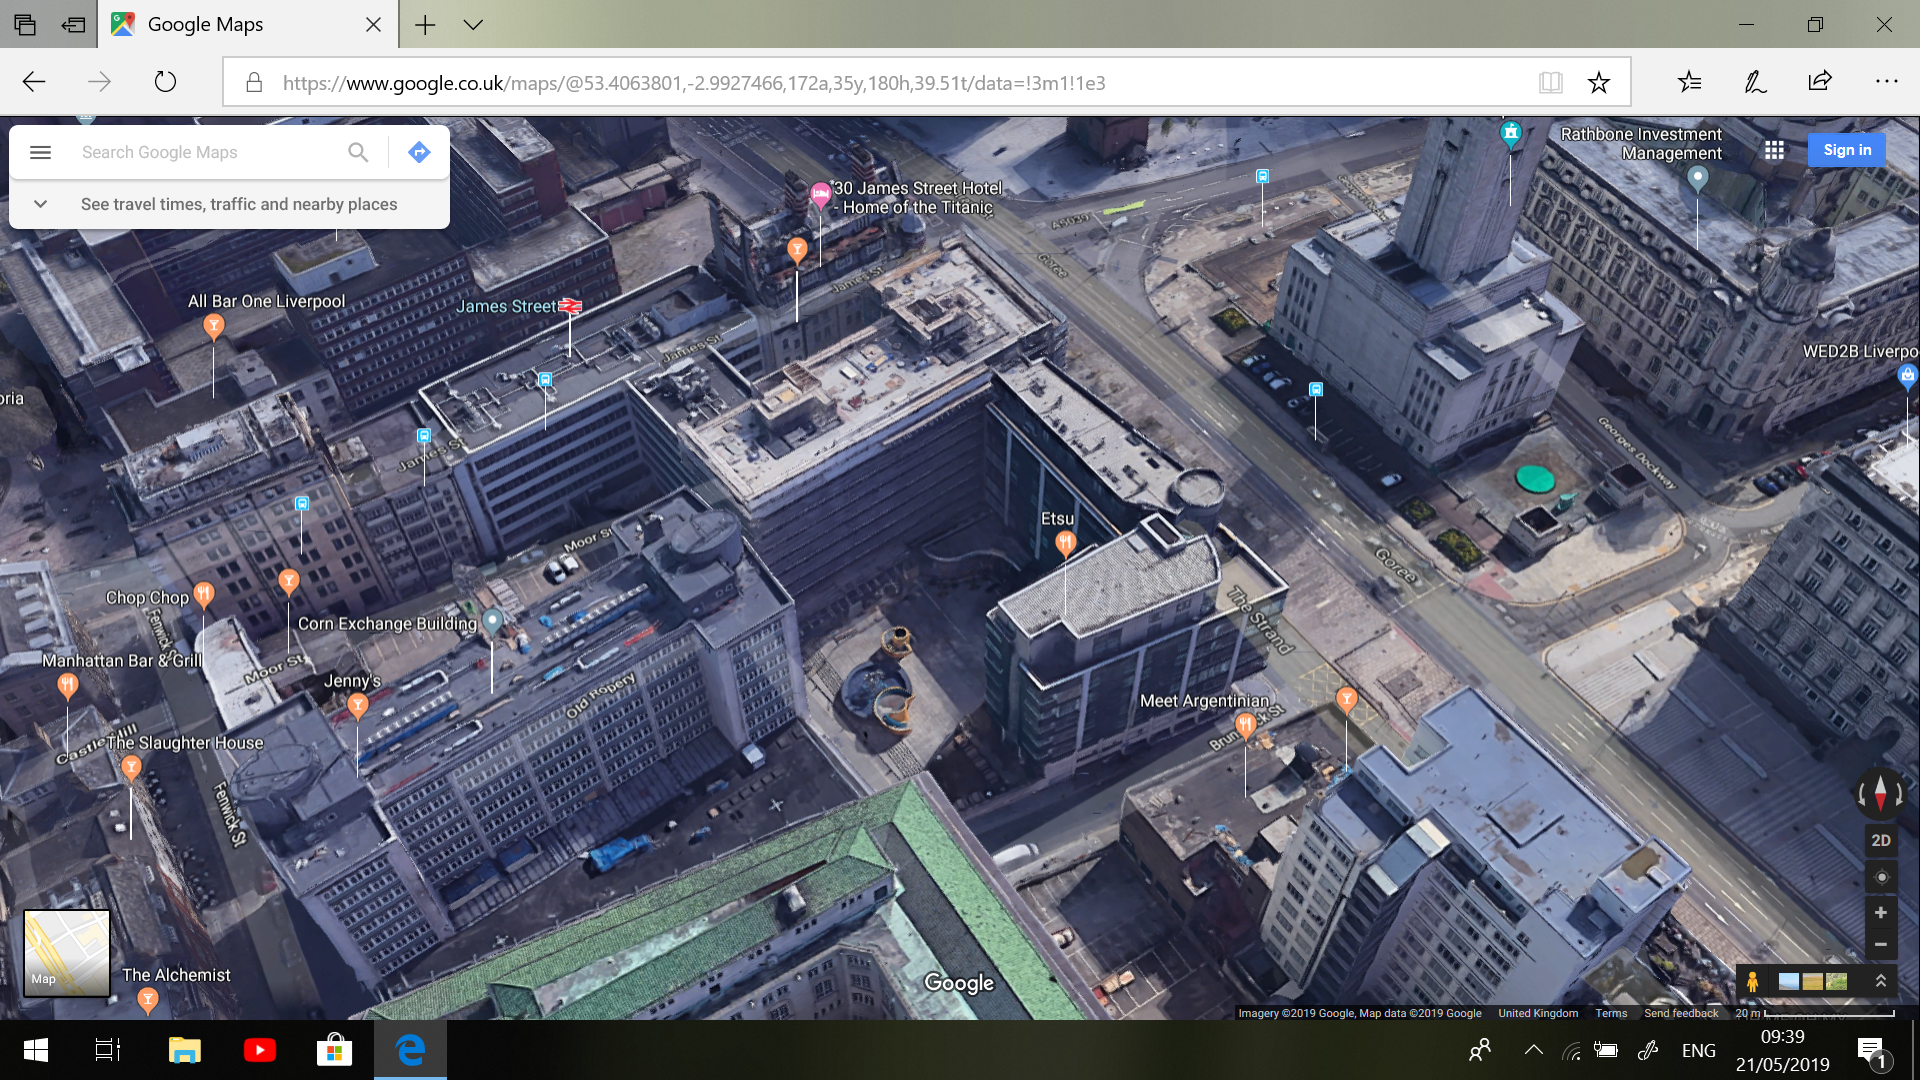Show tabs you've set aside icon
Image resolution: width=1920 pixels, height=1080 pixels.
(25, 25)
